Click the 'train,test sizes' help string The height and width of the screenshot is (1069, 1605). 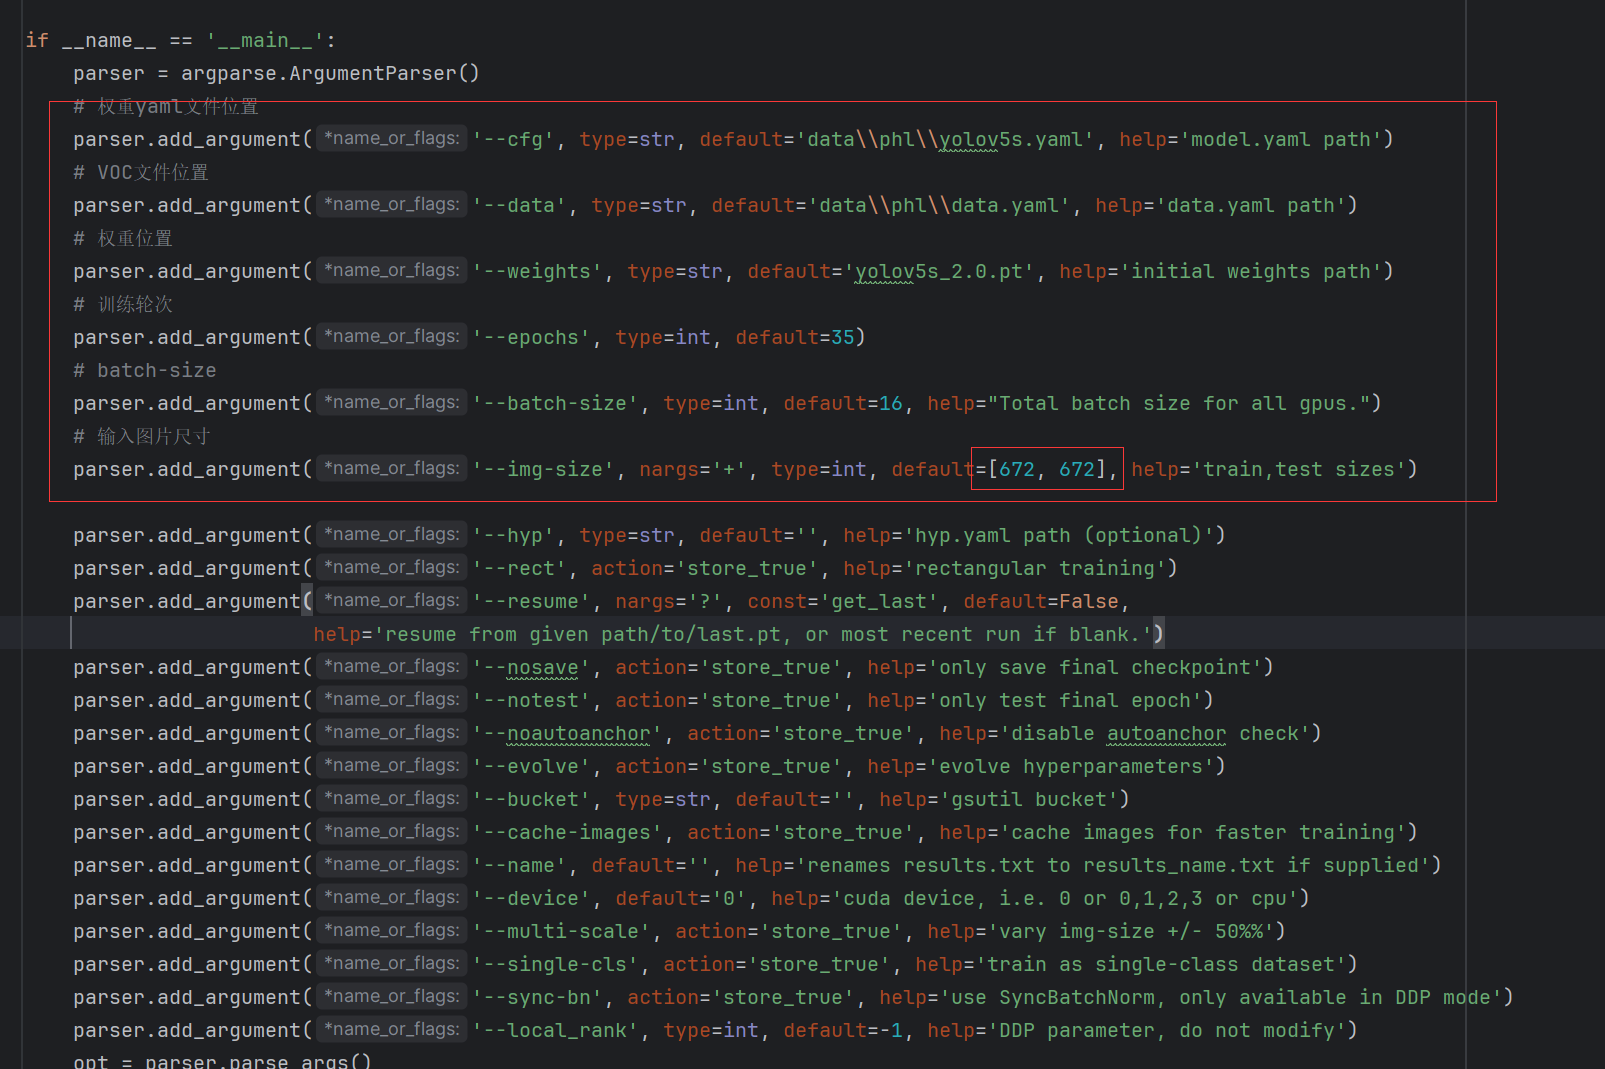1299,469
